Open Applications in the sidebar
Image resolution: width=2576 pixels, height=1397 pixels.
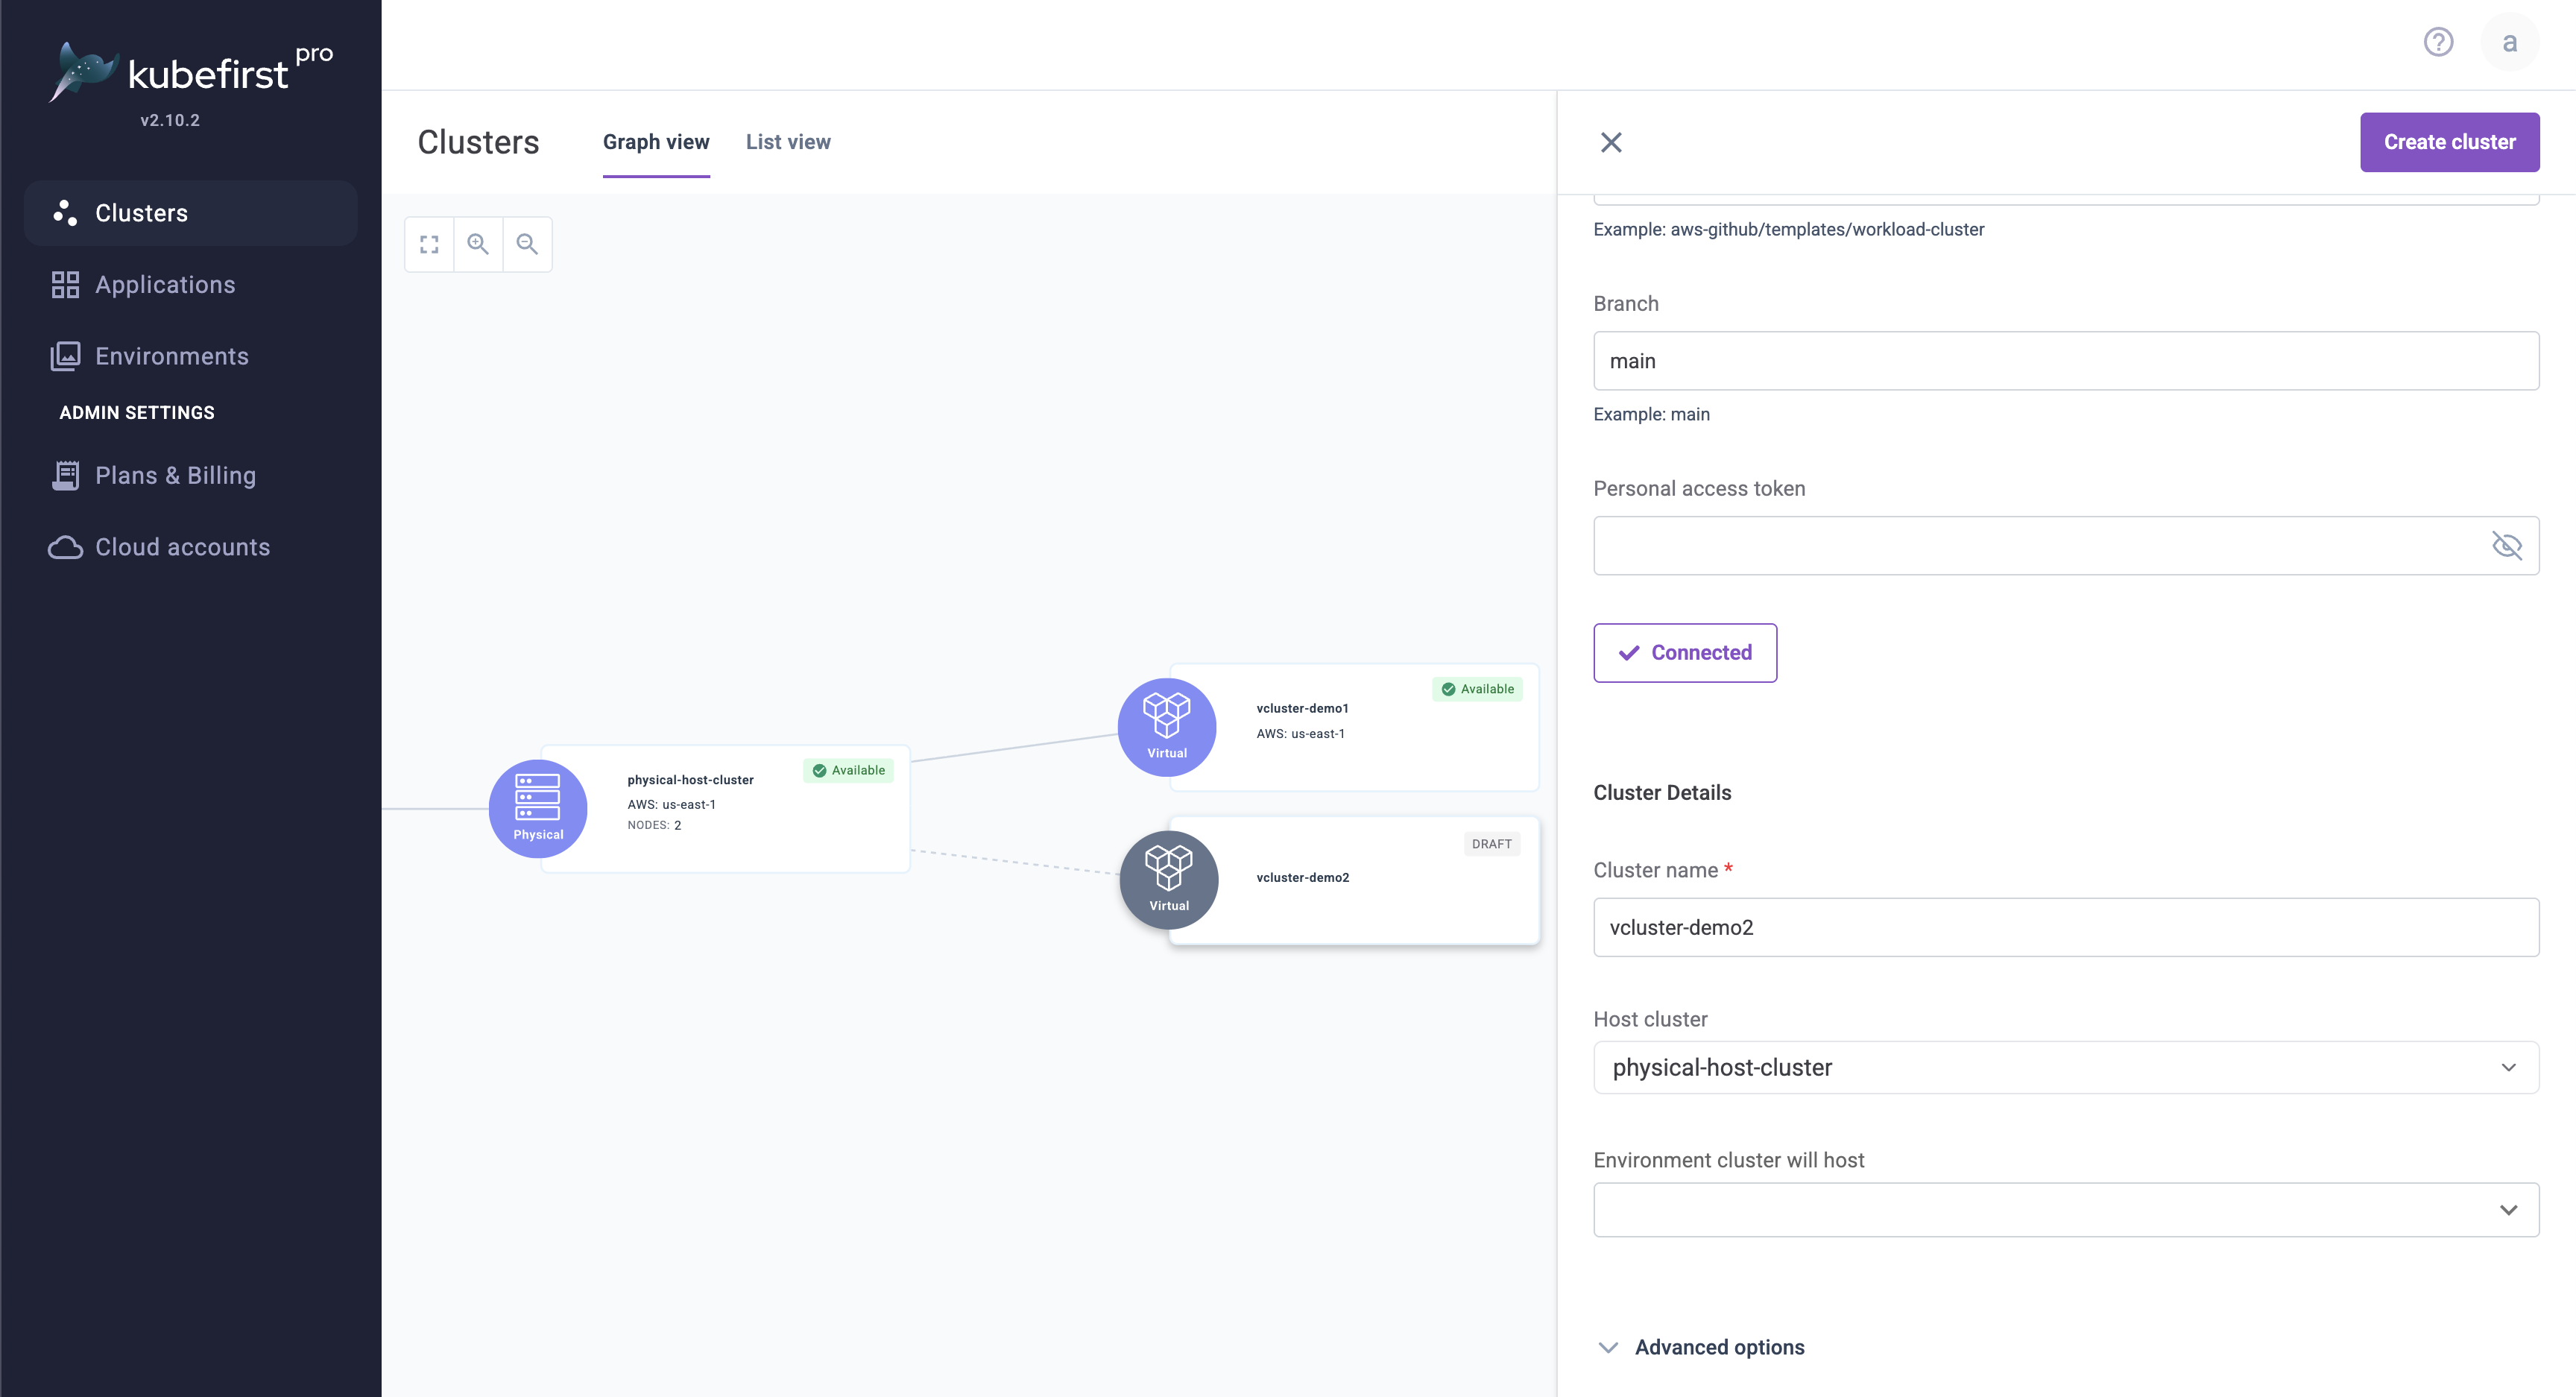pos(165,285)
